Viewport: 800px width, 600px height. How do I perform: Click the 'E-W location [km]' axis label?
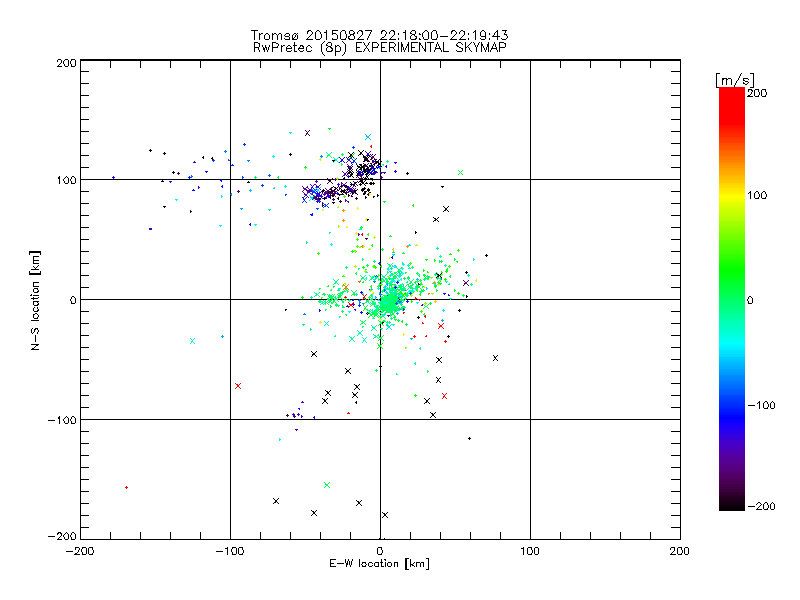click(379, 564)
